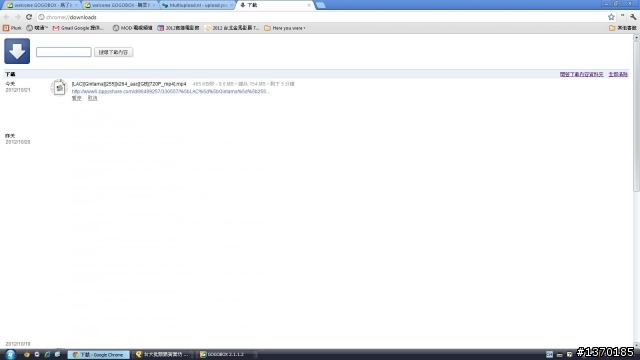Open a new tab

[320, 5]
